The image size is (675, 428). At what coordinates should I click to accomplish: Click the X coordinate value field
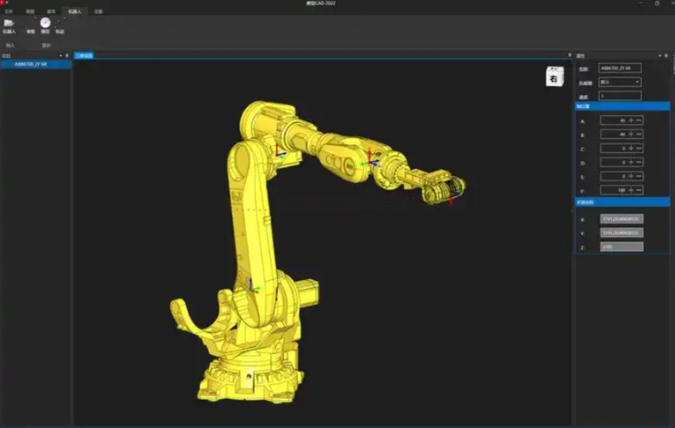click(x=620, y=218)
